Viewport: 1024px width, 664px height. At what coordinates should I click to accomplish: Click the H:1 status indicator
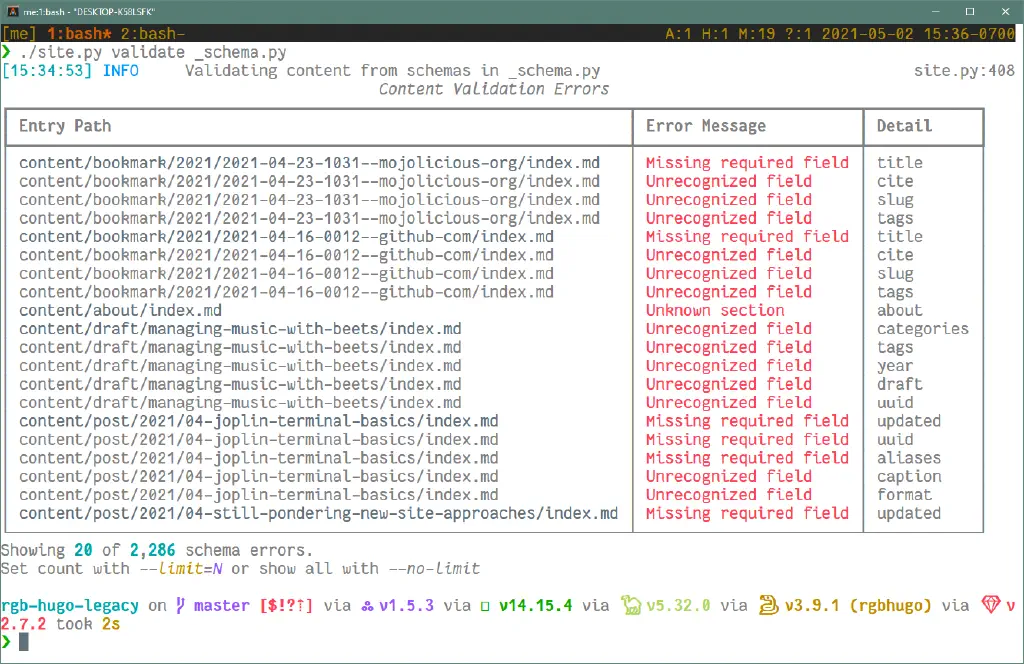point(715,33)
